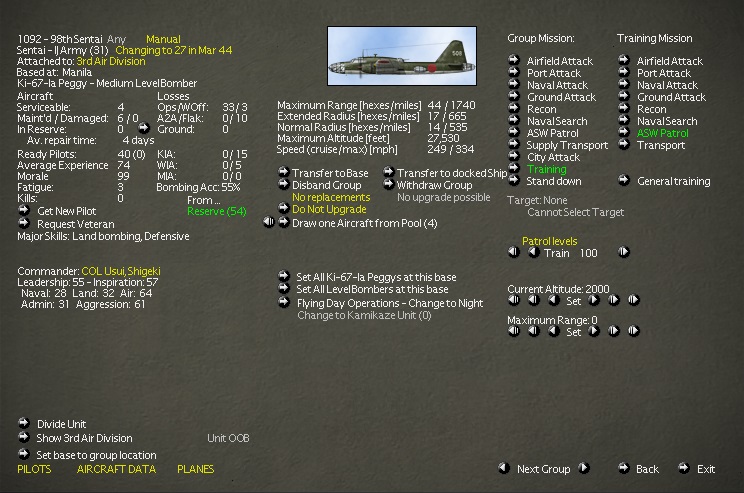Click Get New Pilot arrow

(24, 210)
